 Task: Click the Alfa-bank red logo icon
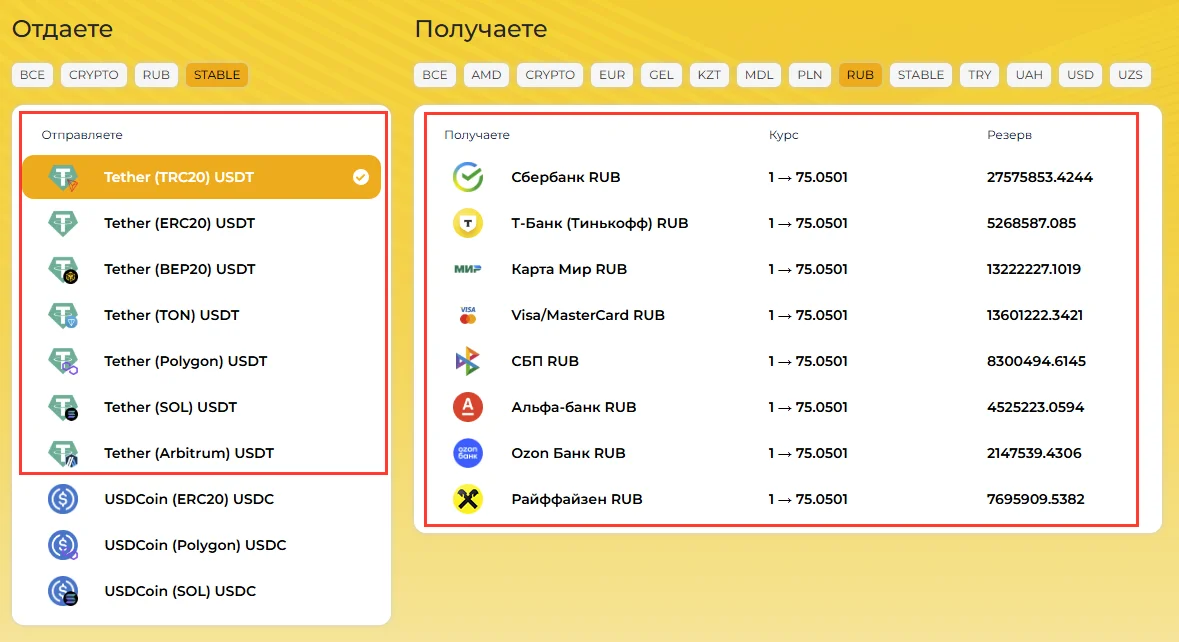pos(468,407)
